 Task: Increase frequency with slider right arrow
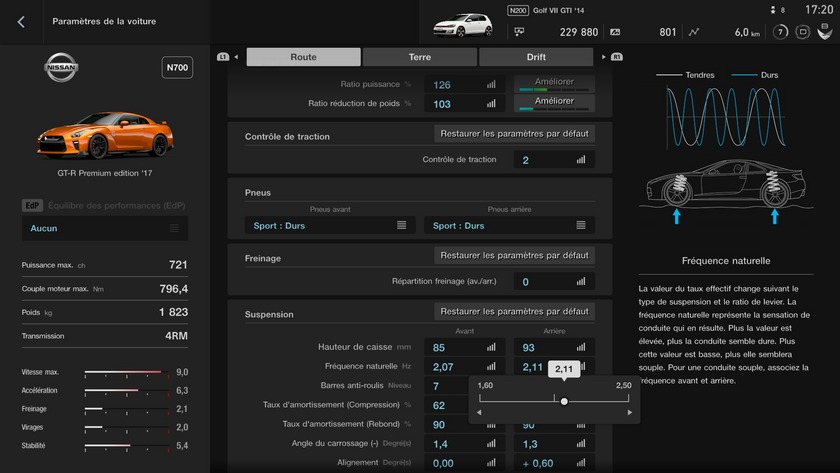pos(629,412)
